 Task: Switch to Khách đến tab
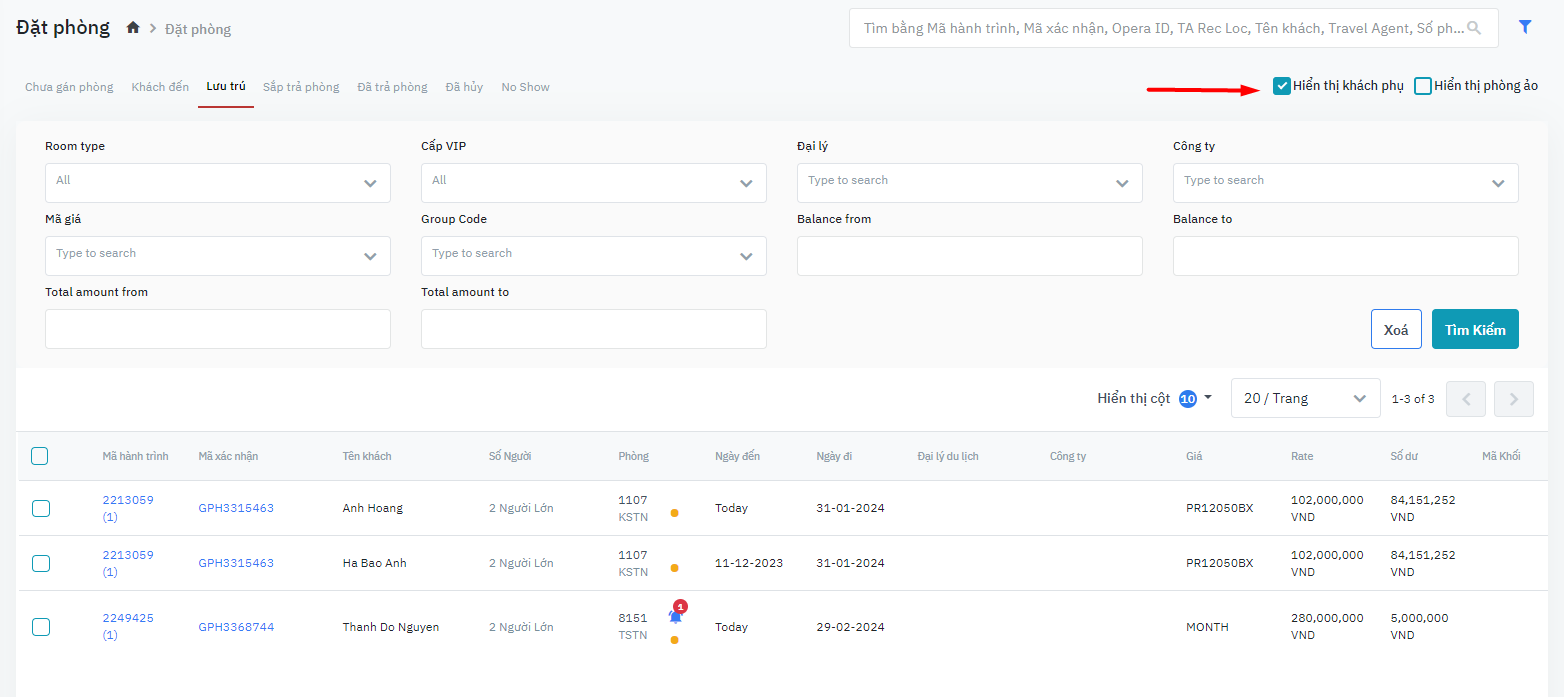(160, 87)
